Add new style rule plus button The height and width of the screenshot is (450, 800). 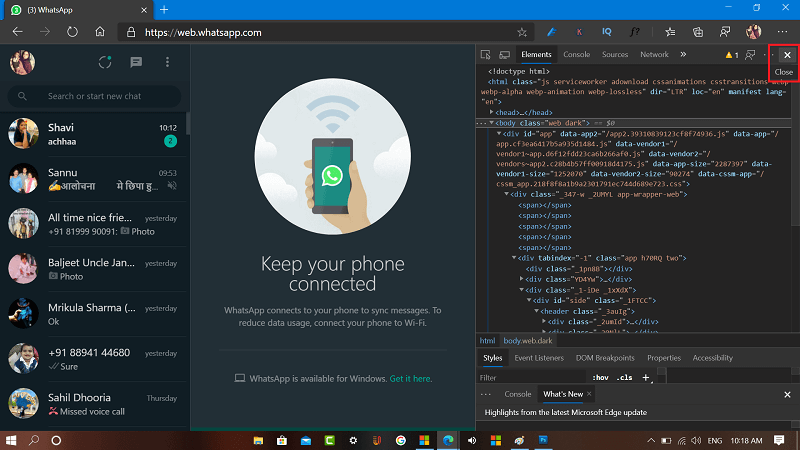tap(646, 378)
